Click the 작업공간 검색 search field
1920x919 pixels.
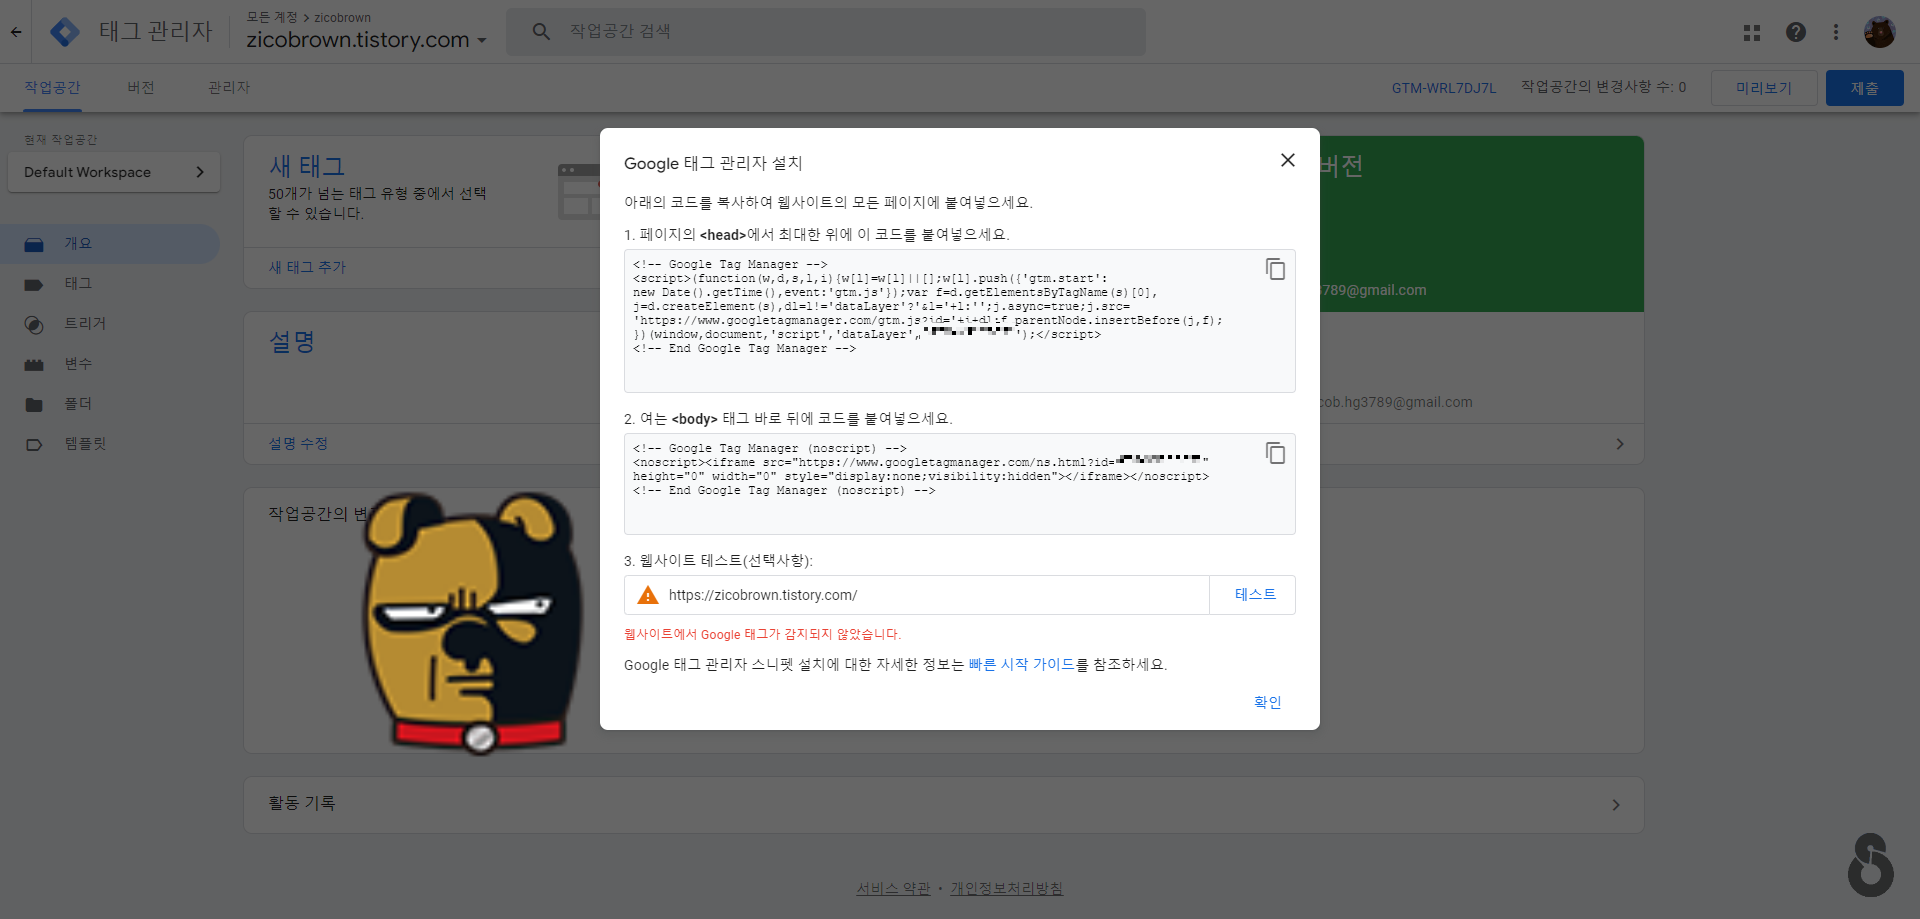pyautogui.click(x=826, y=32)
